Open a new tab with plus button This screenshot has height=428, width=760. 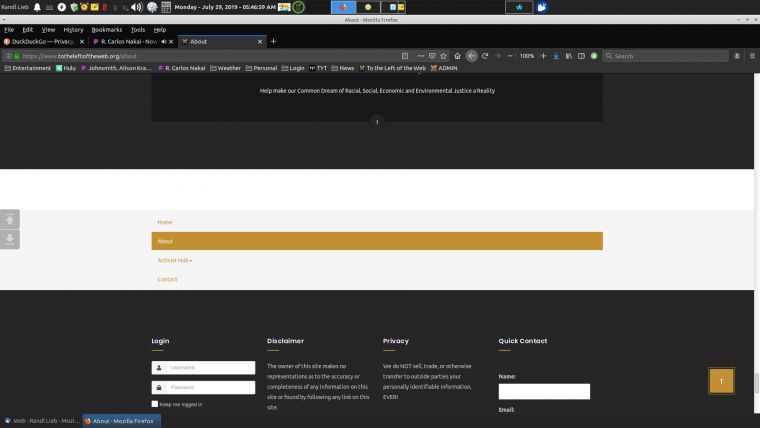[x=273, y=41]
